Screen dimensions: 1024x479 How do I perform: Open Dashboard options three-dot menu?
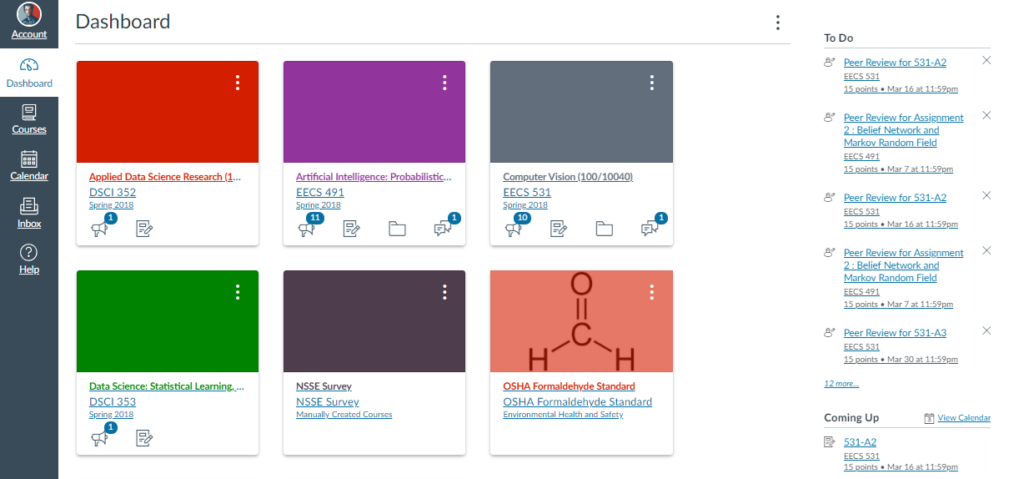(777, 23)
